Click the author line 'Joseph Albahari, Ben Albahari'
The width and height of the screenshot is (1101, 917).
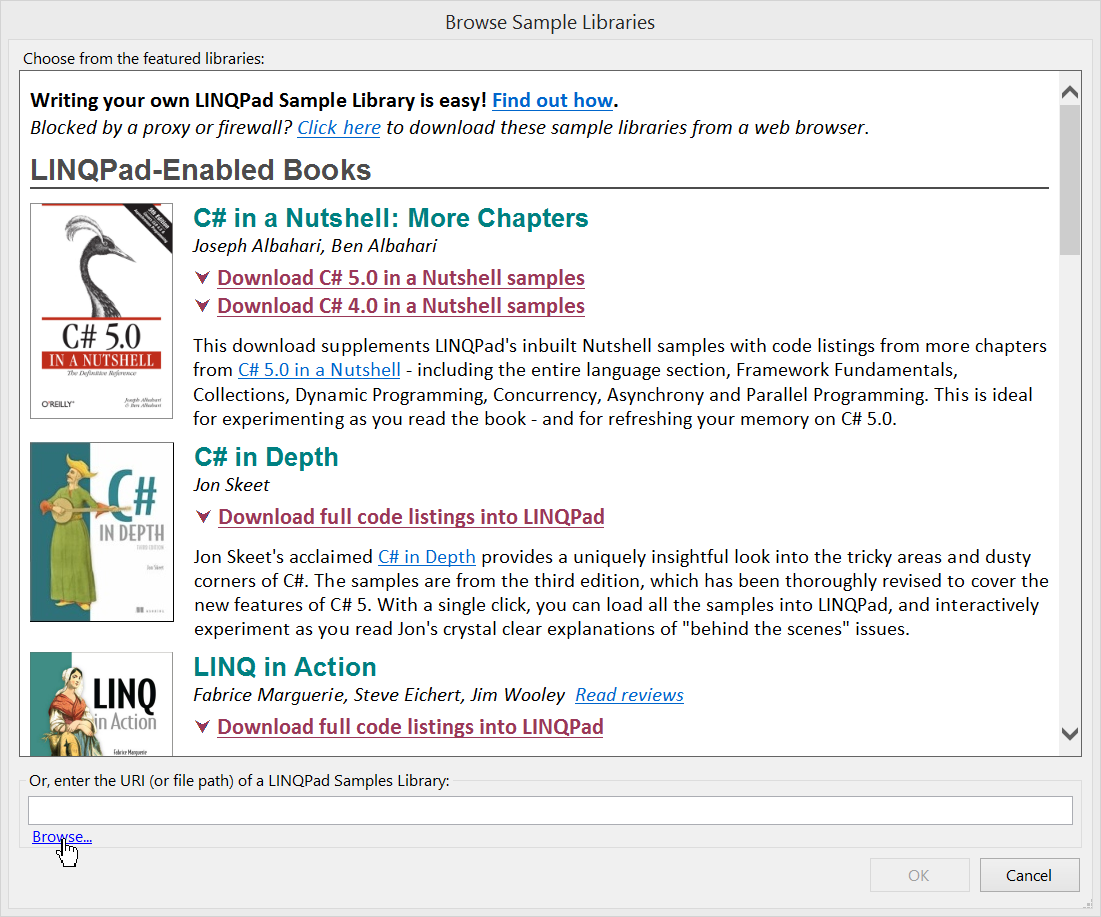click(x=315, y=246)
